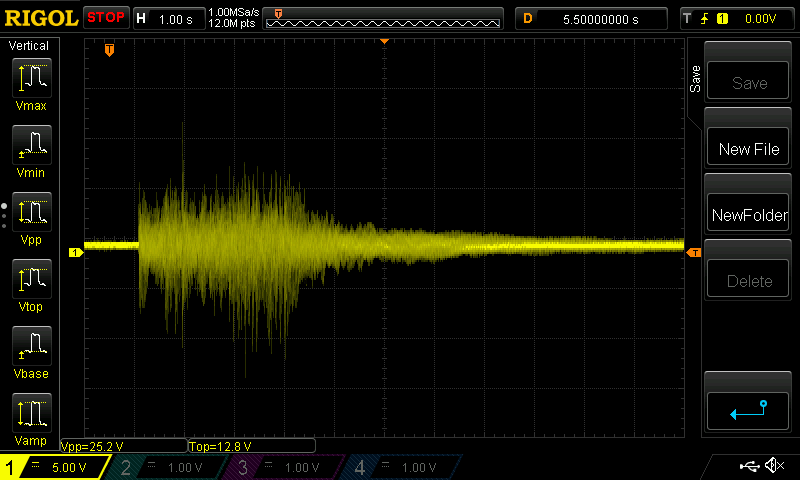800x480 pixels.
Task: Click the yellow channel 1 ground level marker
Action: coord(76,252)
